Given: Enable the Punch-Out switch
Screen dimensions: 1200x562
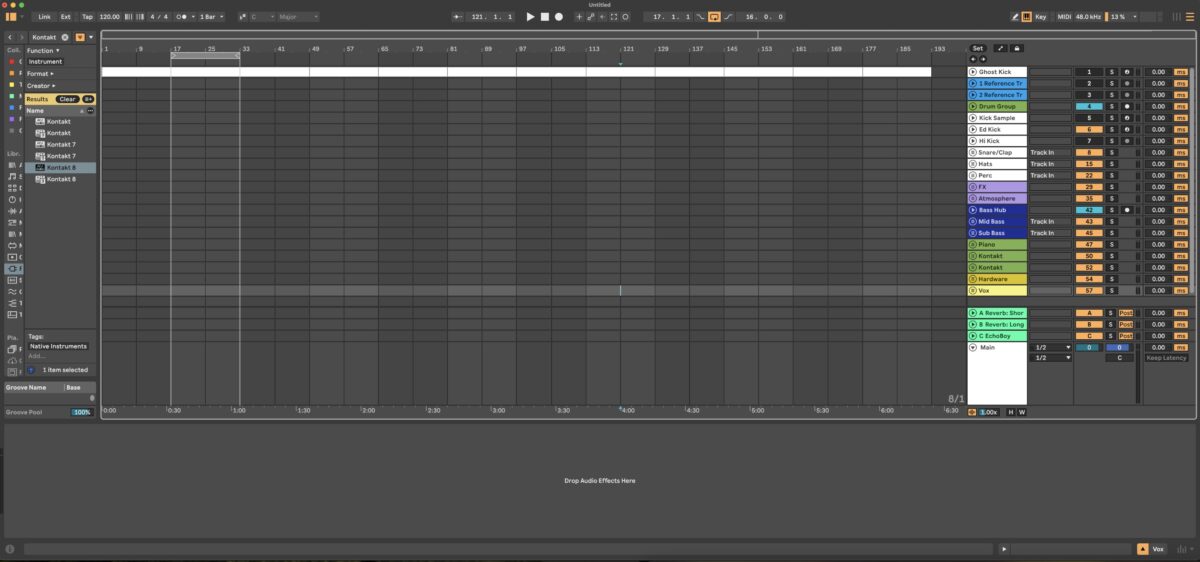Looking at the screenshot, I should point(727,17).
